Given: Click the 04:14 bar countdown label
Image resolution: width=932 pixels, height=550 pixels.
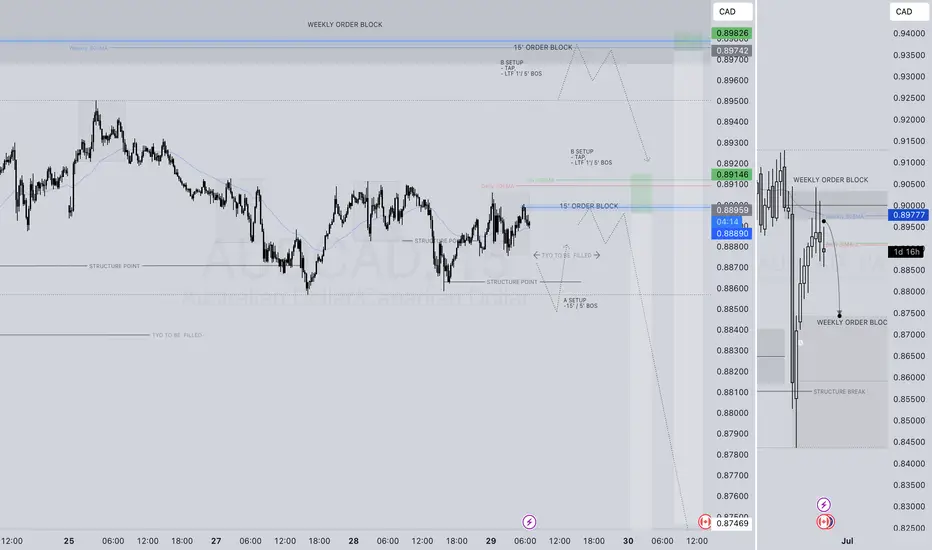Looking at the screenshot, I should click(727, 222).
